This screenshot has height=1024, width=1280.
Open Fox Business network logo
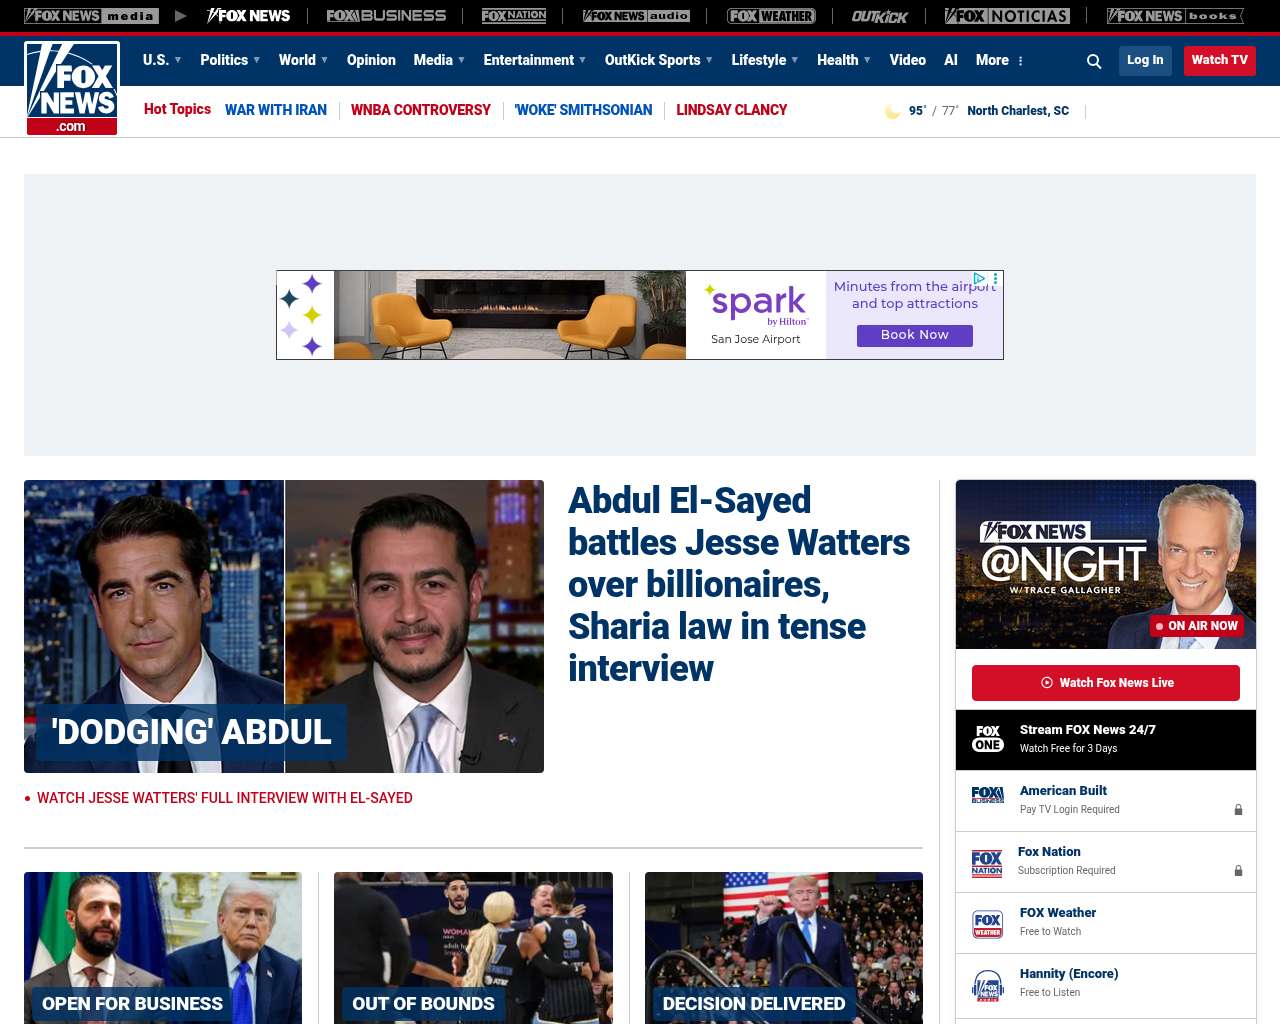pos(386,16)
